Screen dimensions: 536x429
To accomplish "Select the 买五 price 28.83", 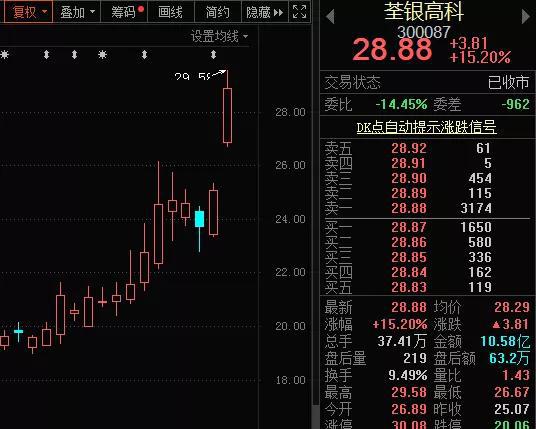I will pos(409,287).
